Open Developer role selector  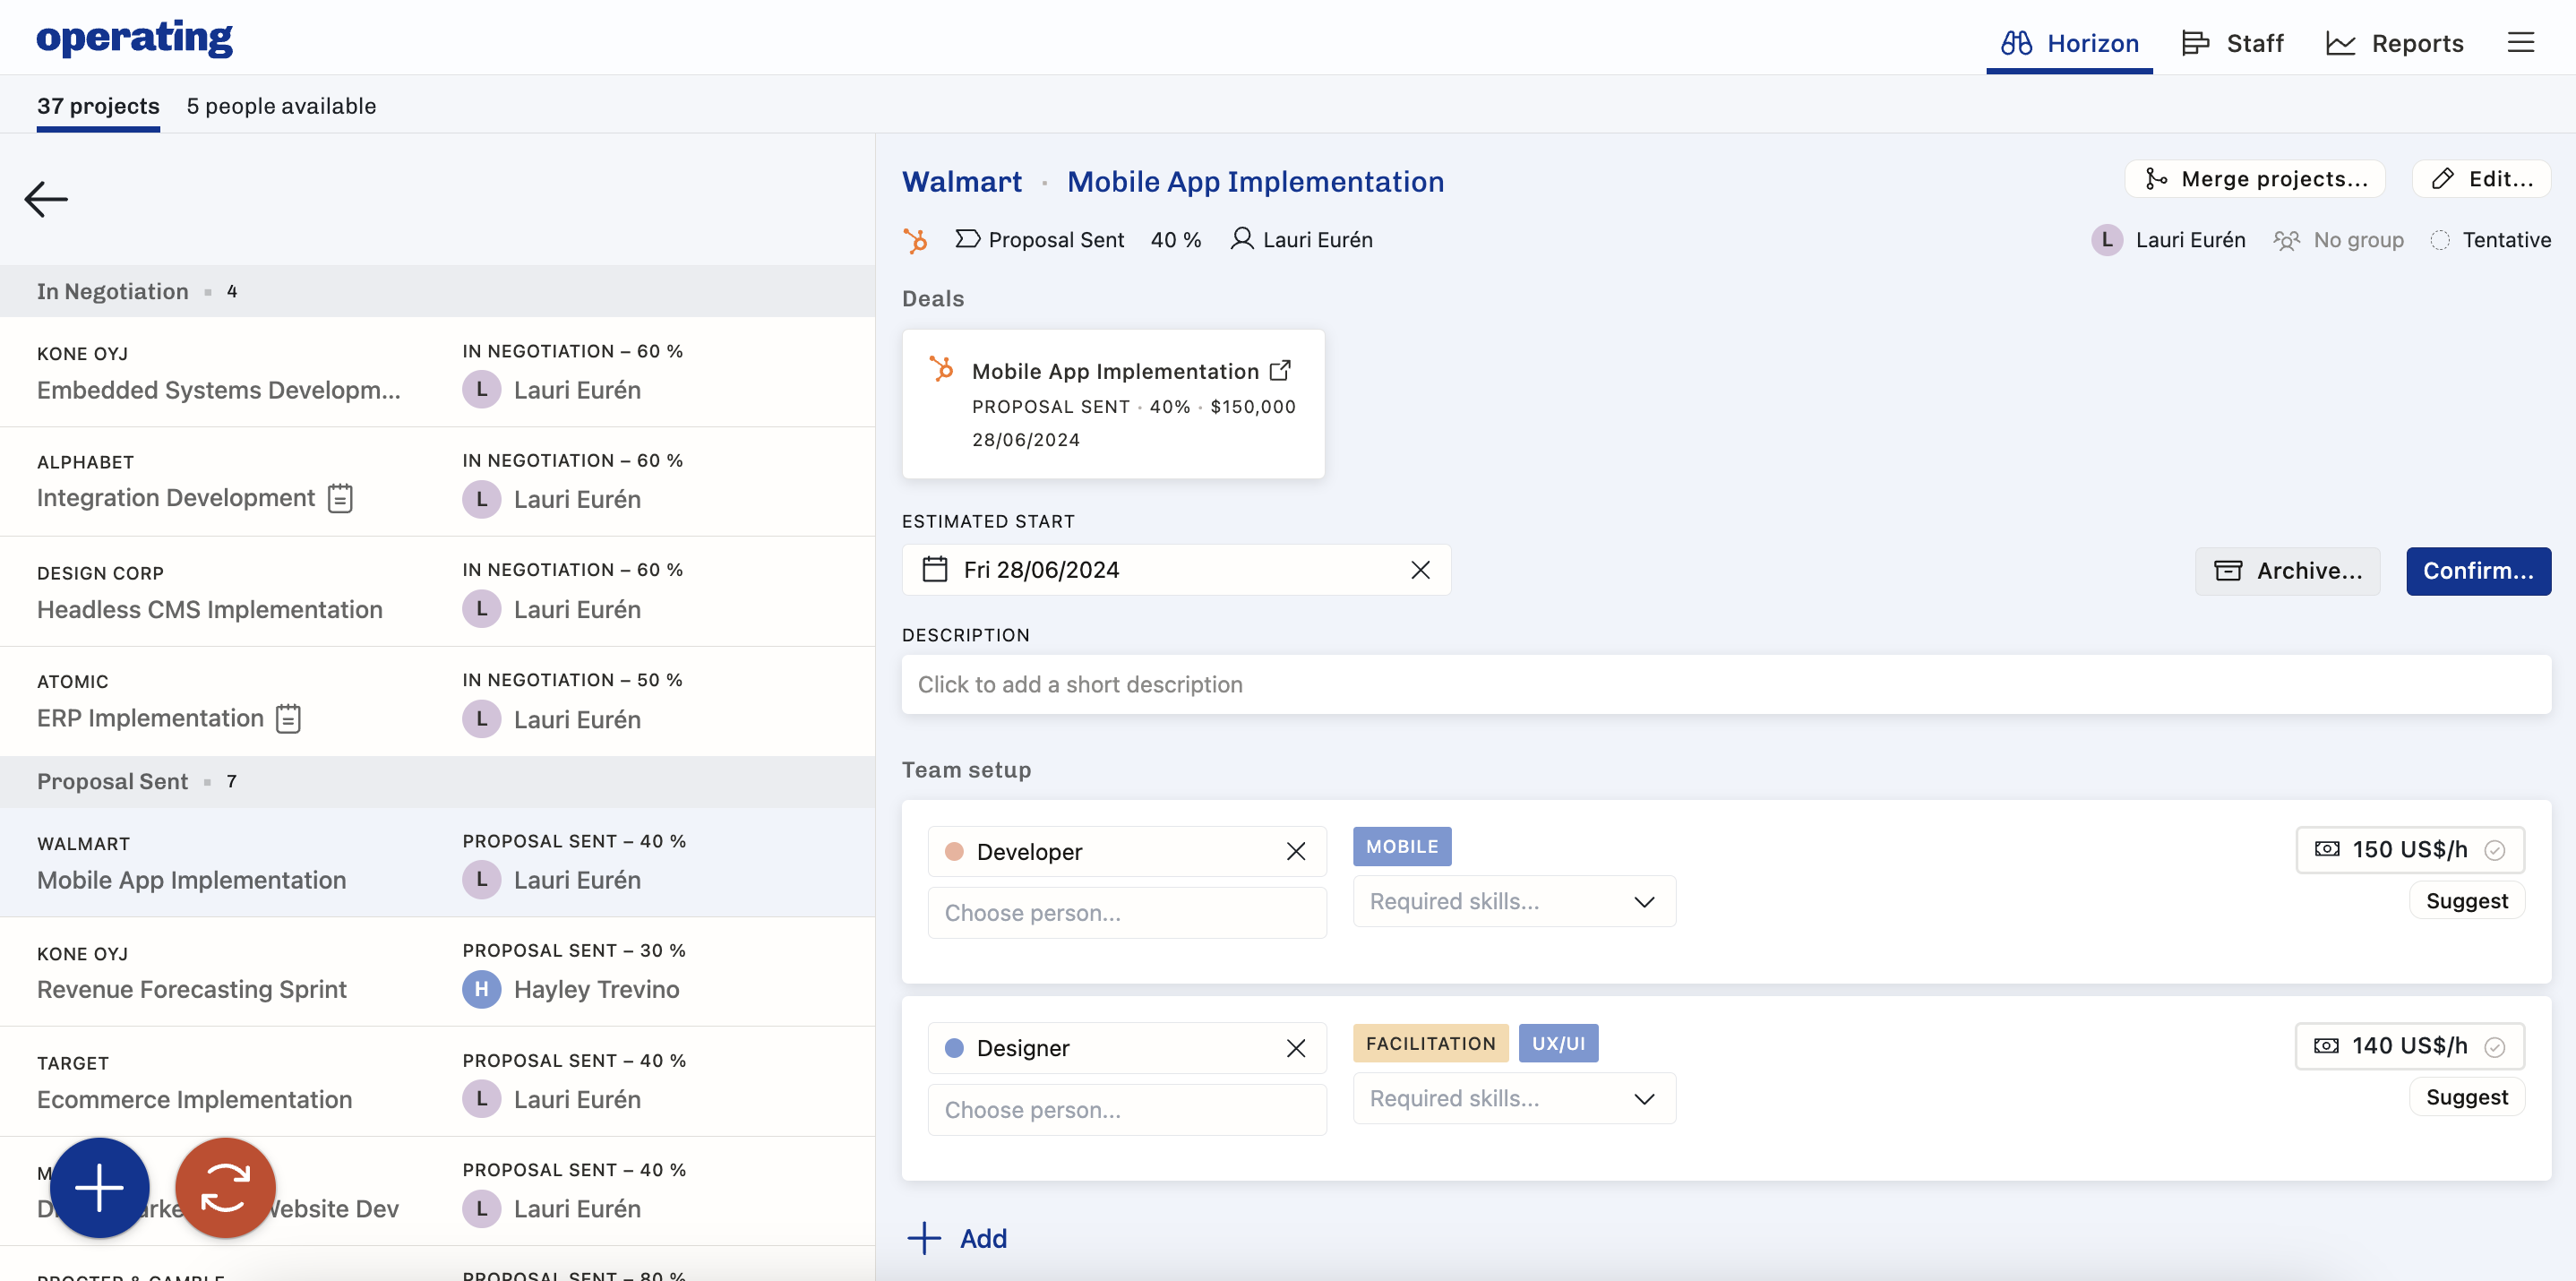pos(1127,851)
